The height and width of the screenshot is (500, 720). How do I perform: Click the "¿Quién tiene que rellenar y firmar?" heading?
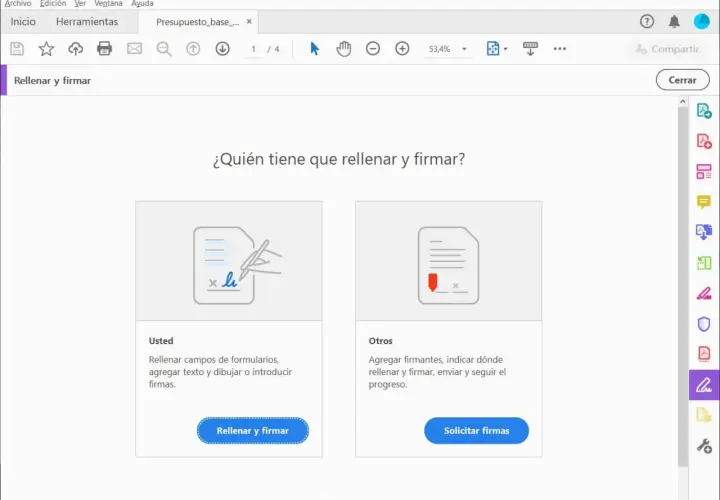point(339,159)
